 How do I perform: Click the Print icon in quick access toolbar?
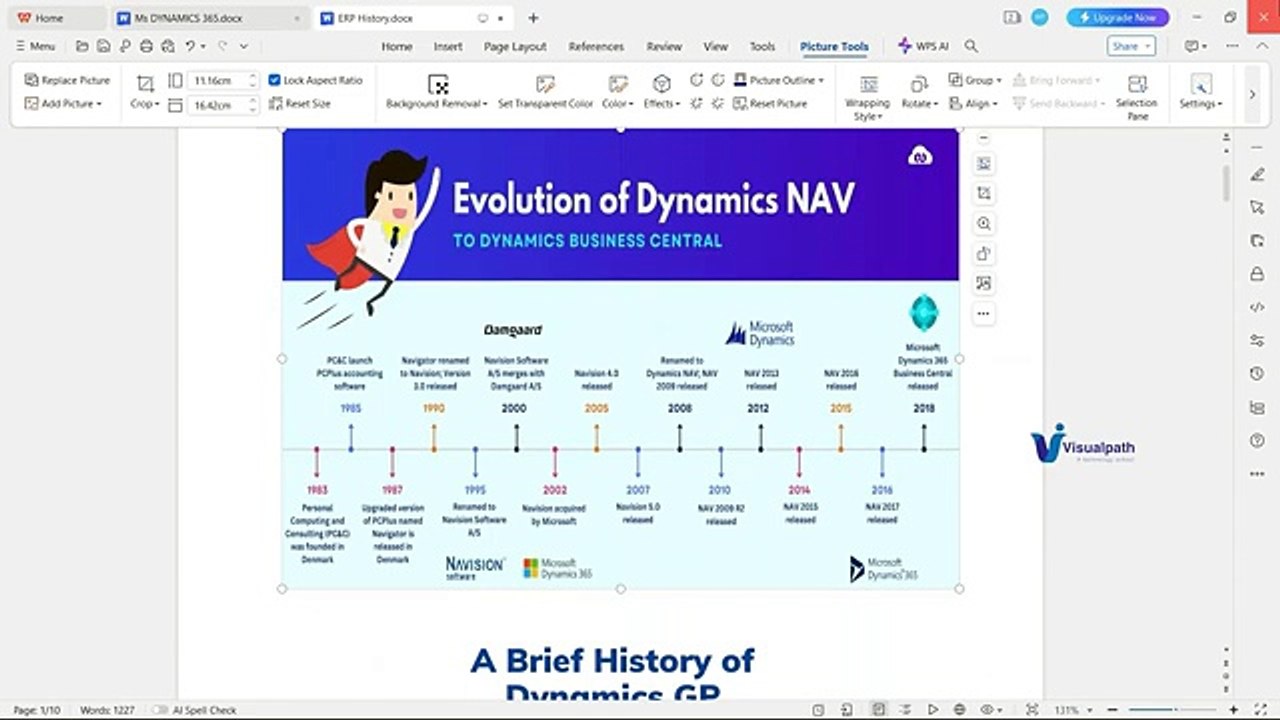click(146, 46)
